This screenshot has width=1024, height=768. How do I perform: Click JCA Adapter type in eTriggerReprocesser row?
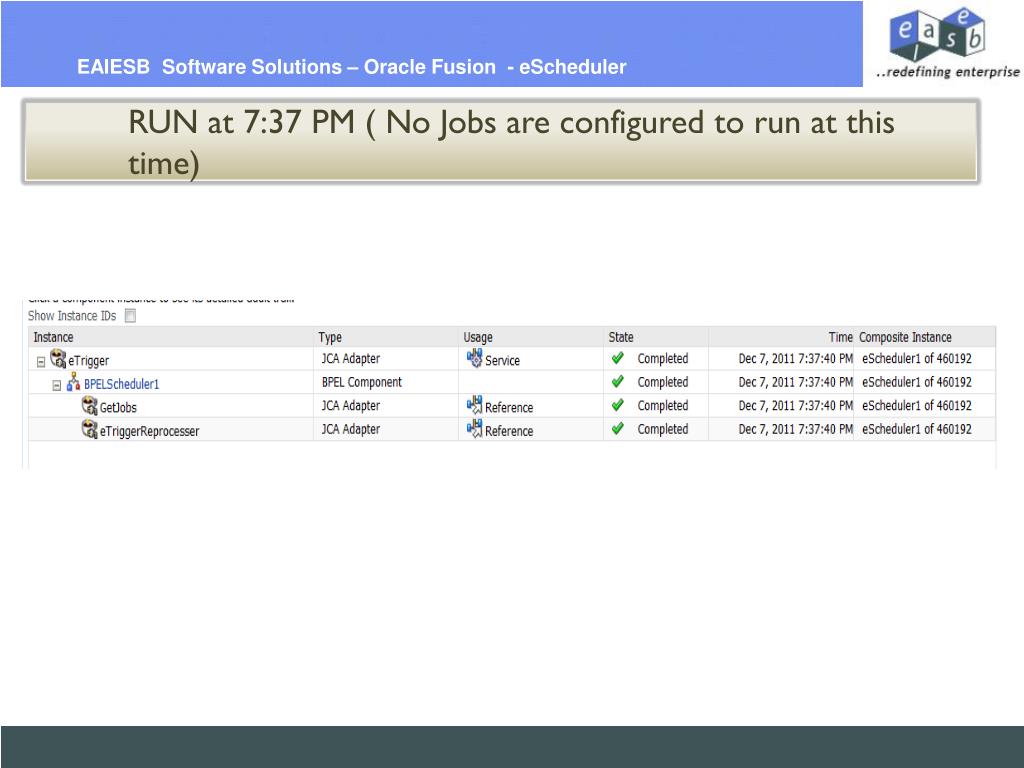[351, 429]
